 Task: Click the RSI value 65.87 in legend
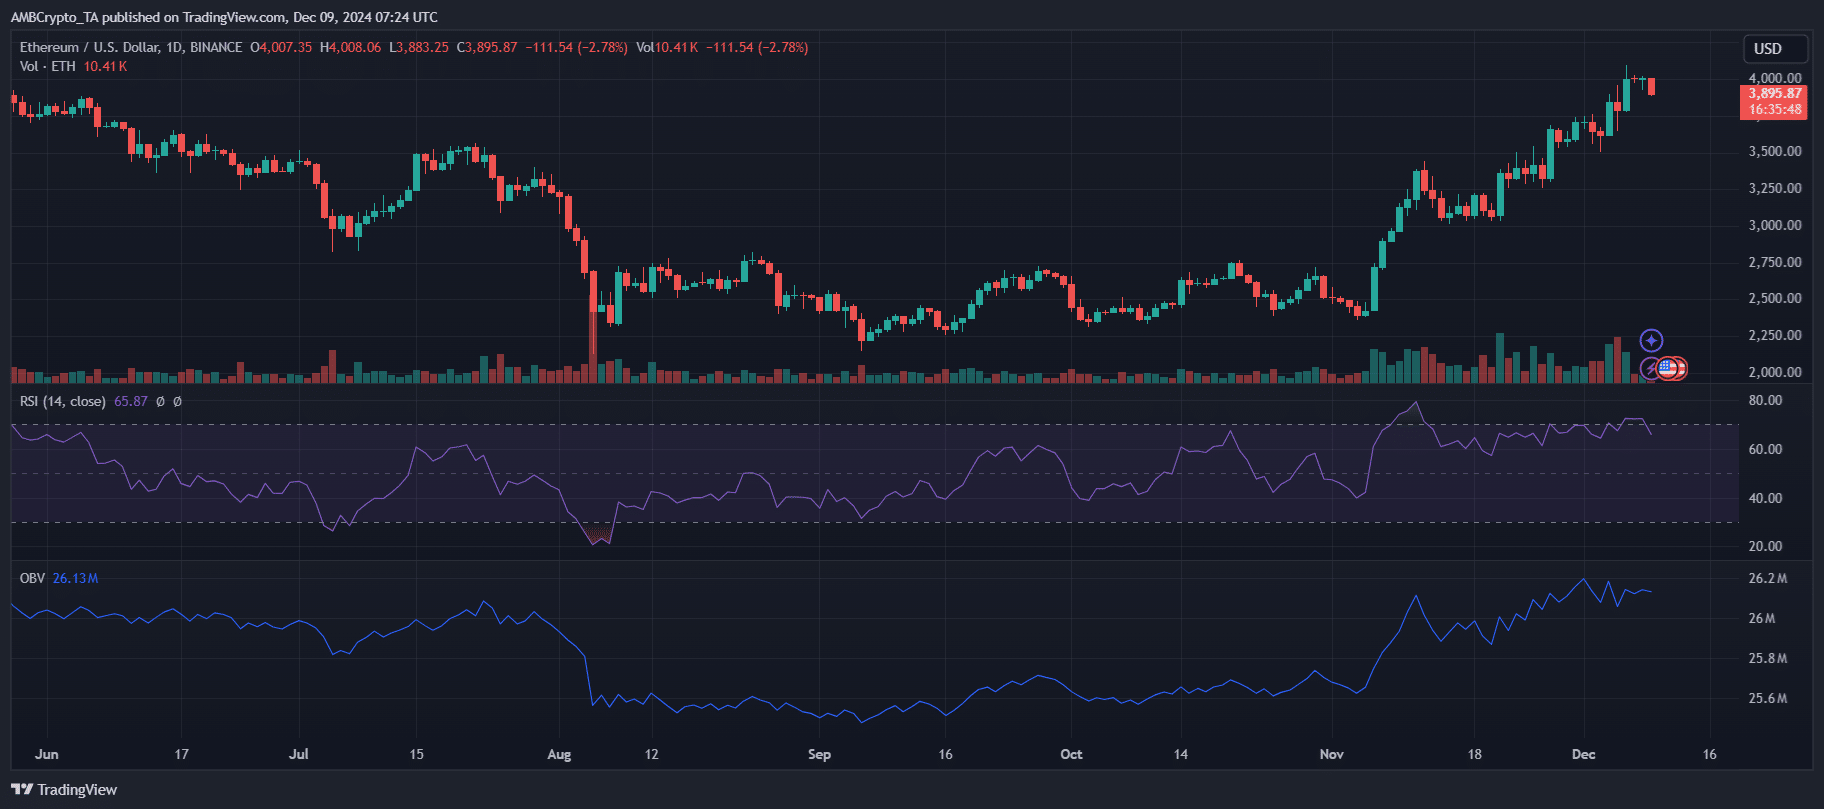pos(131,401)
